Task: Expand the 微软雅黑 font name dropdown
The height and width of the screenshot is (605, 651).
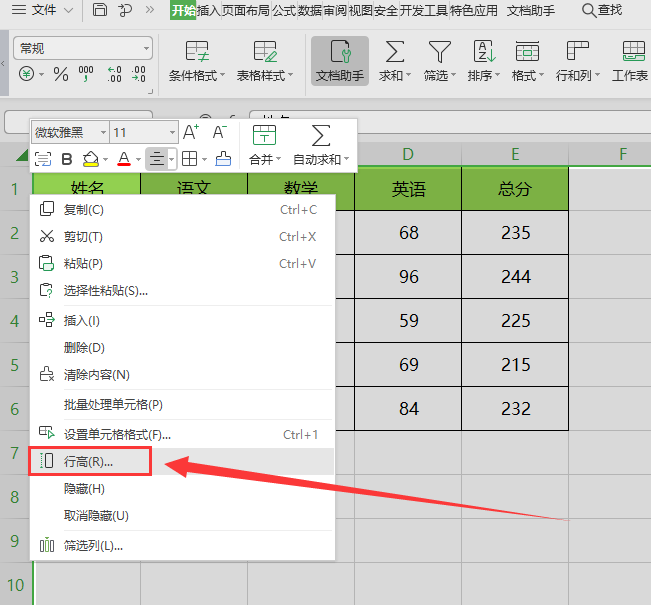Action: point(104,132)
